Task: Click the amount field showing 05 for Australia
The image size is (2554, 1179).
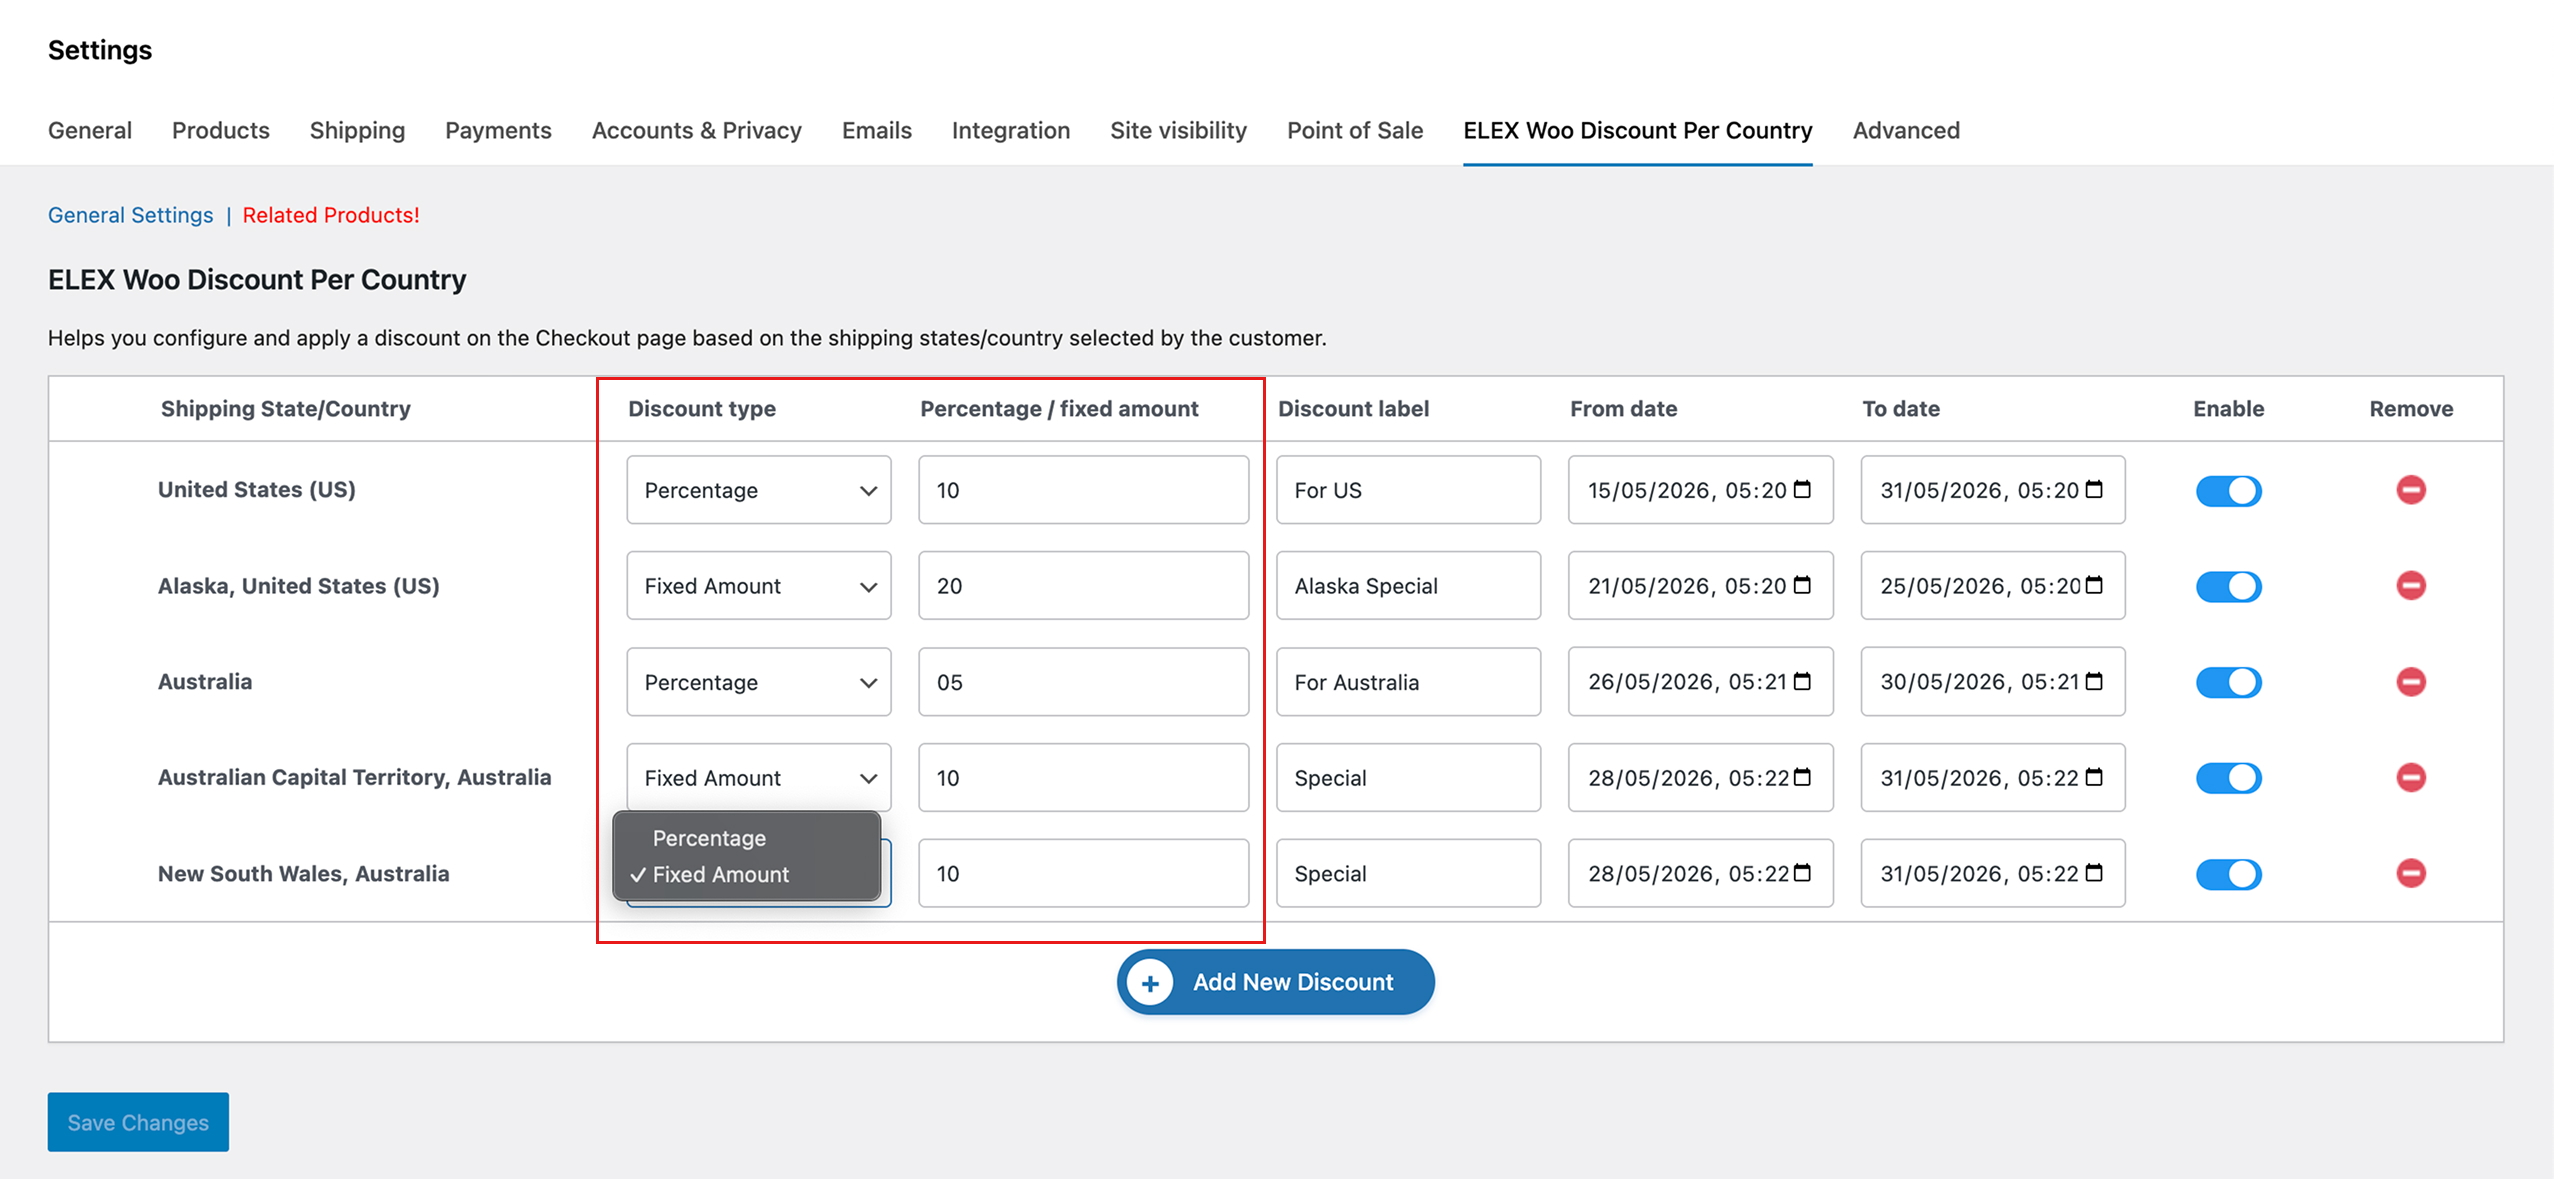Action: [1084, 682]
